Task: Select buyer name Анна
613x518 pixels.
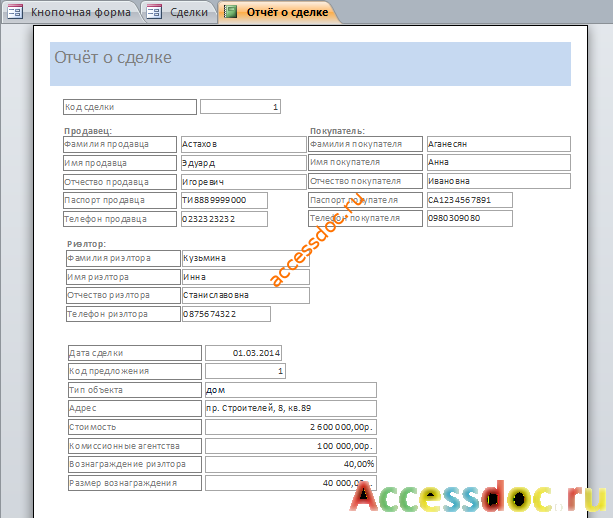Action: [499, 162]
